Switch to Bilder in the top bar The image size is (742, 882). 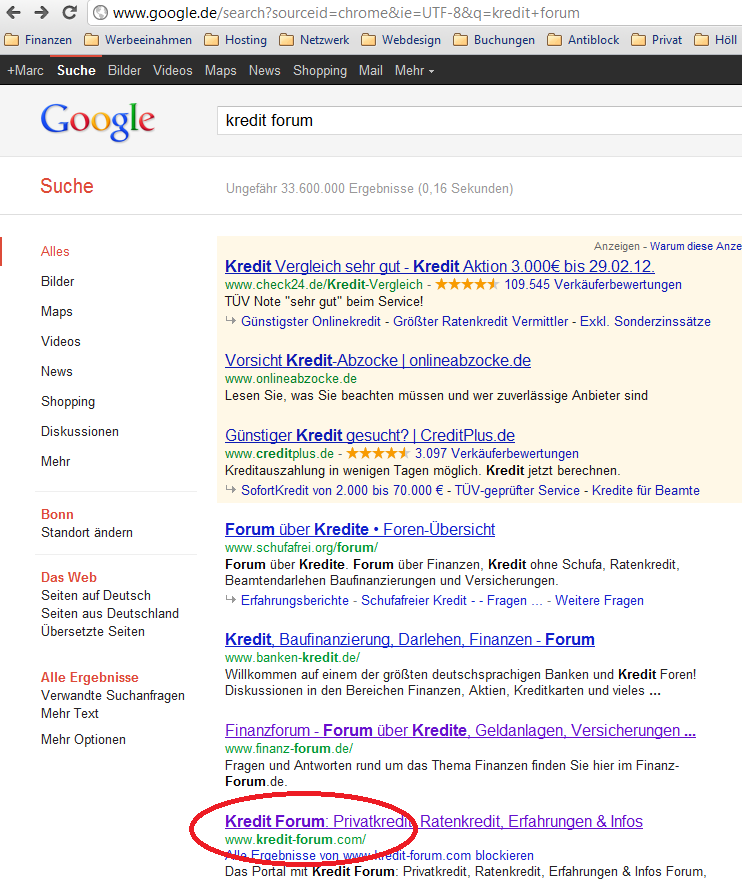point(124,70)
